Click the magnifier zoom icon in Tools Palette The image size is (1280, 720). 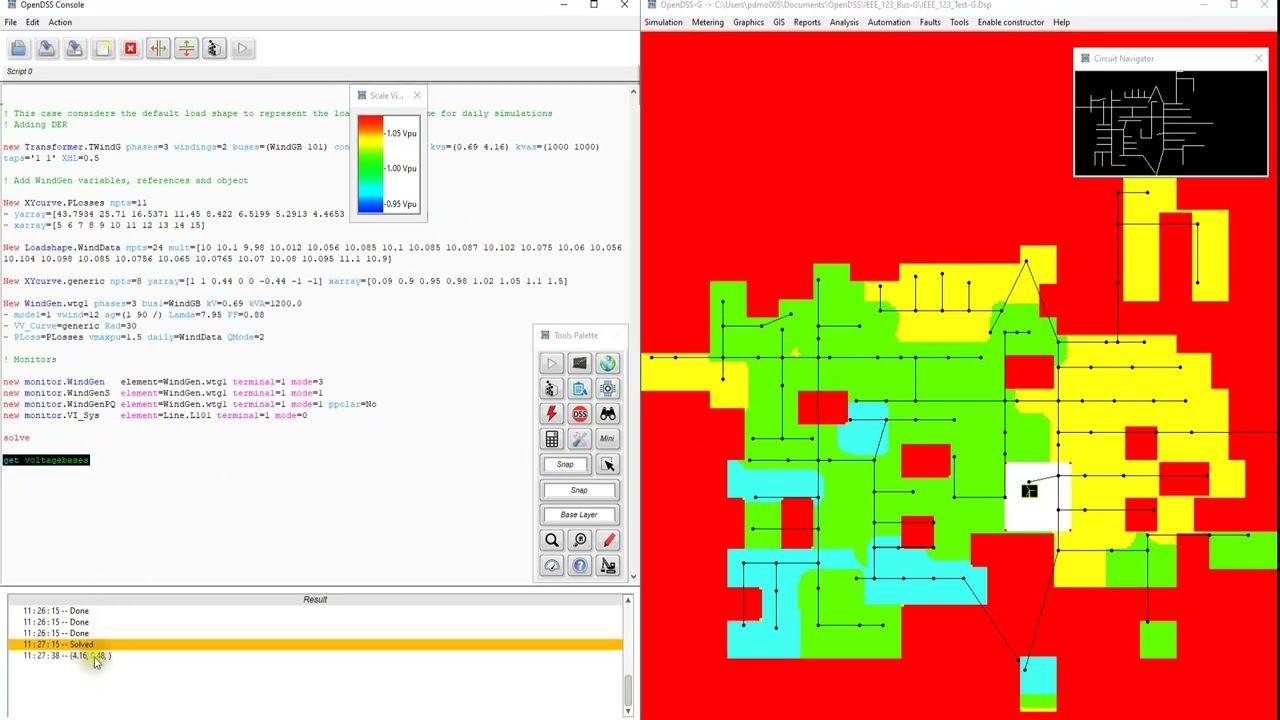click(x=551, y=540)
